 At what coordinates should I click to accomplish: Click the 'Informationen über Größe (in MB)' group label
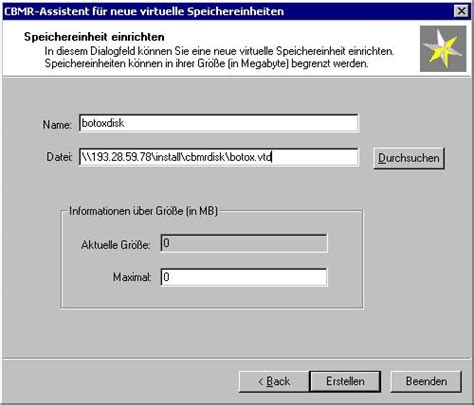click(143, 211)
